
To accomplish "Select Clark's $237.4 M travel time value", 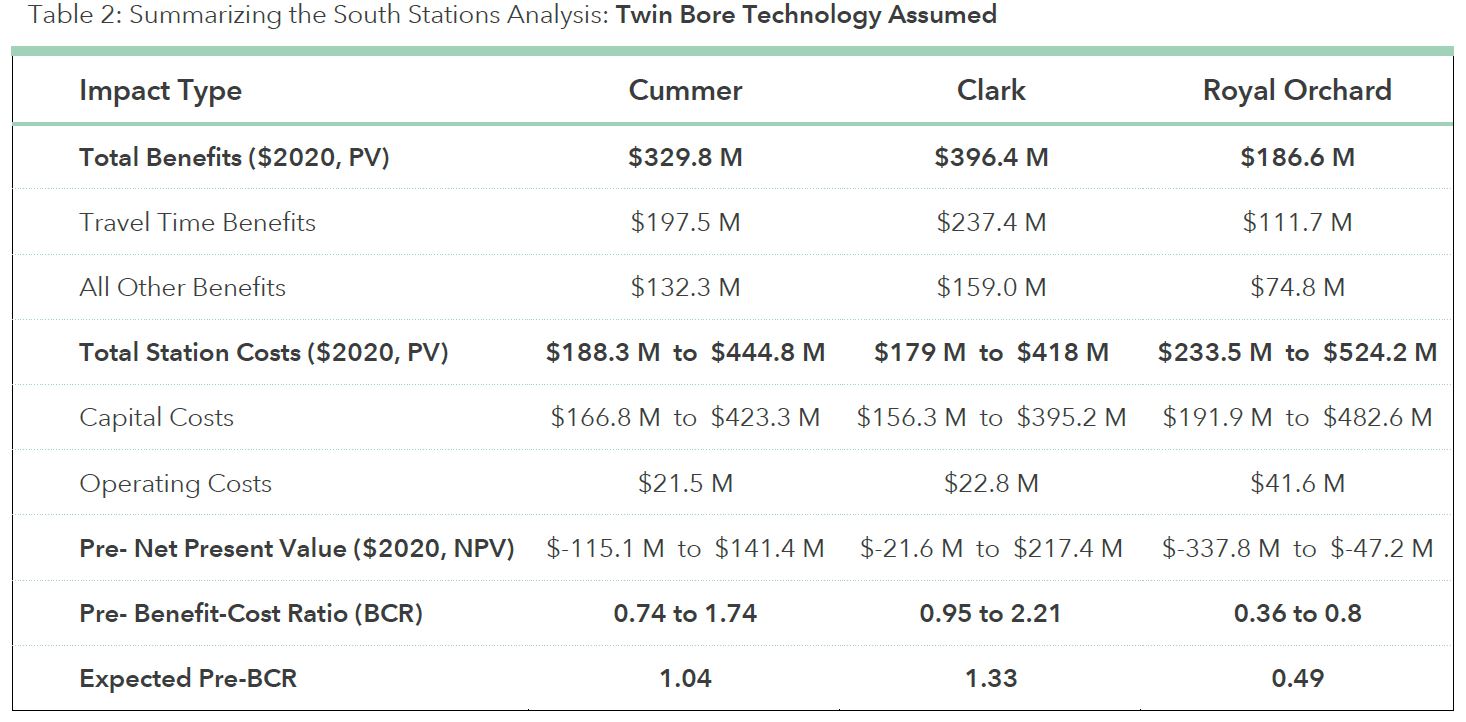I will (x=991, y=222).
